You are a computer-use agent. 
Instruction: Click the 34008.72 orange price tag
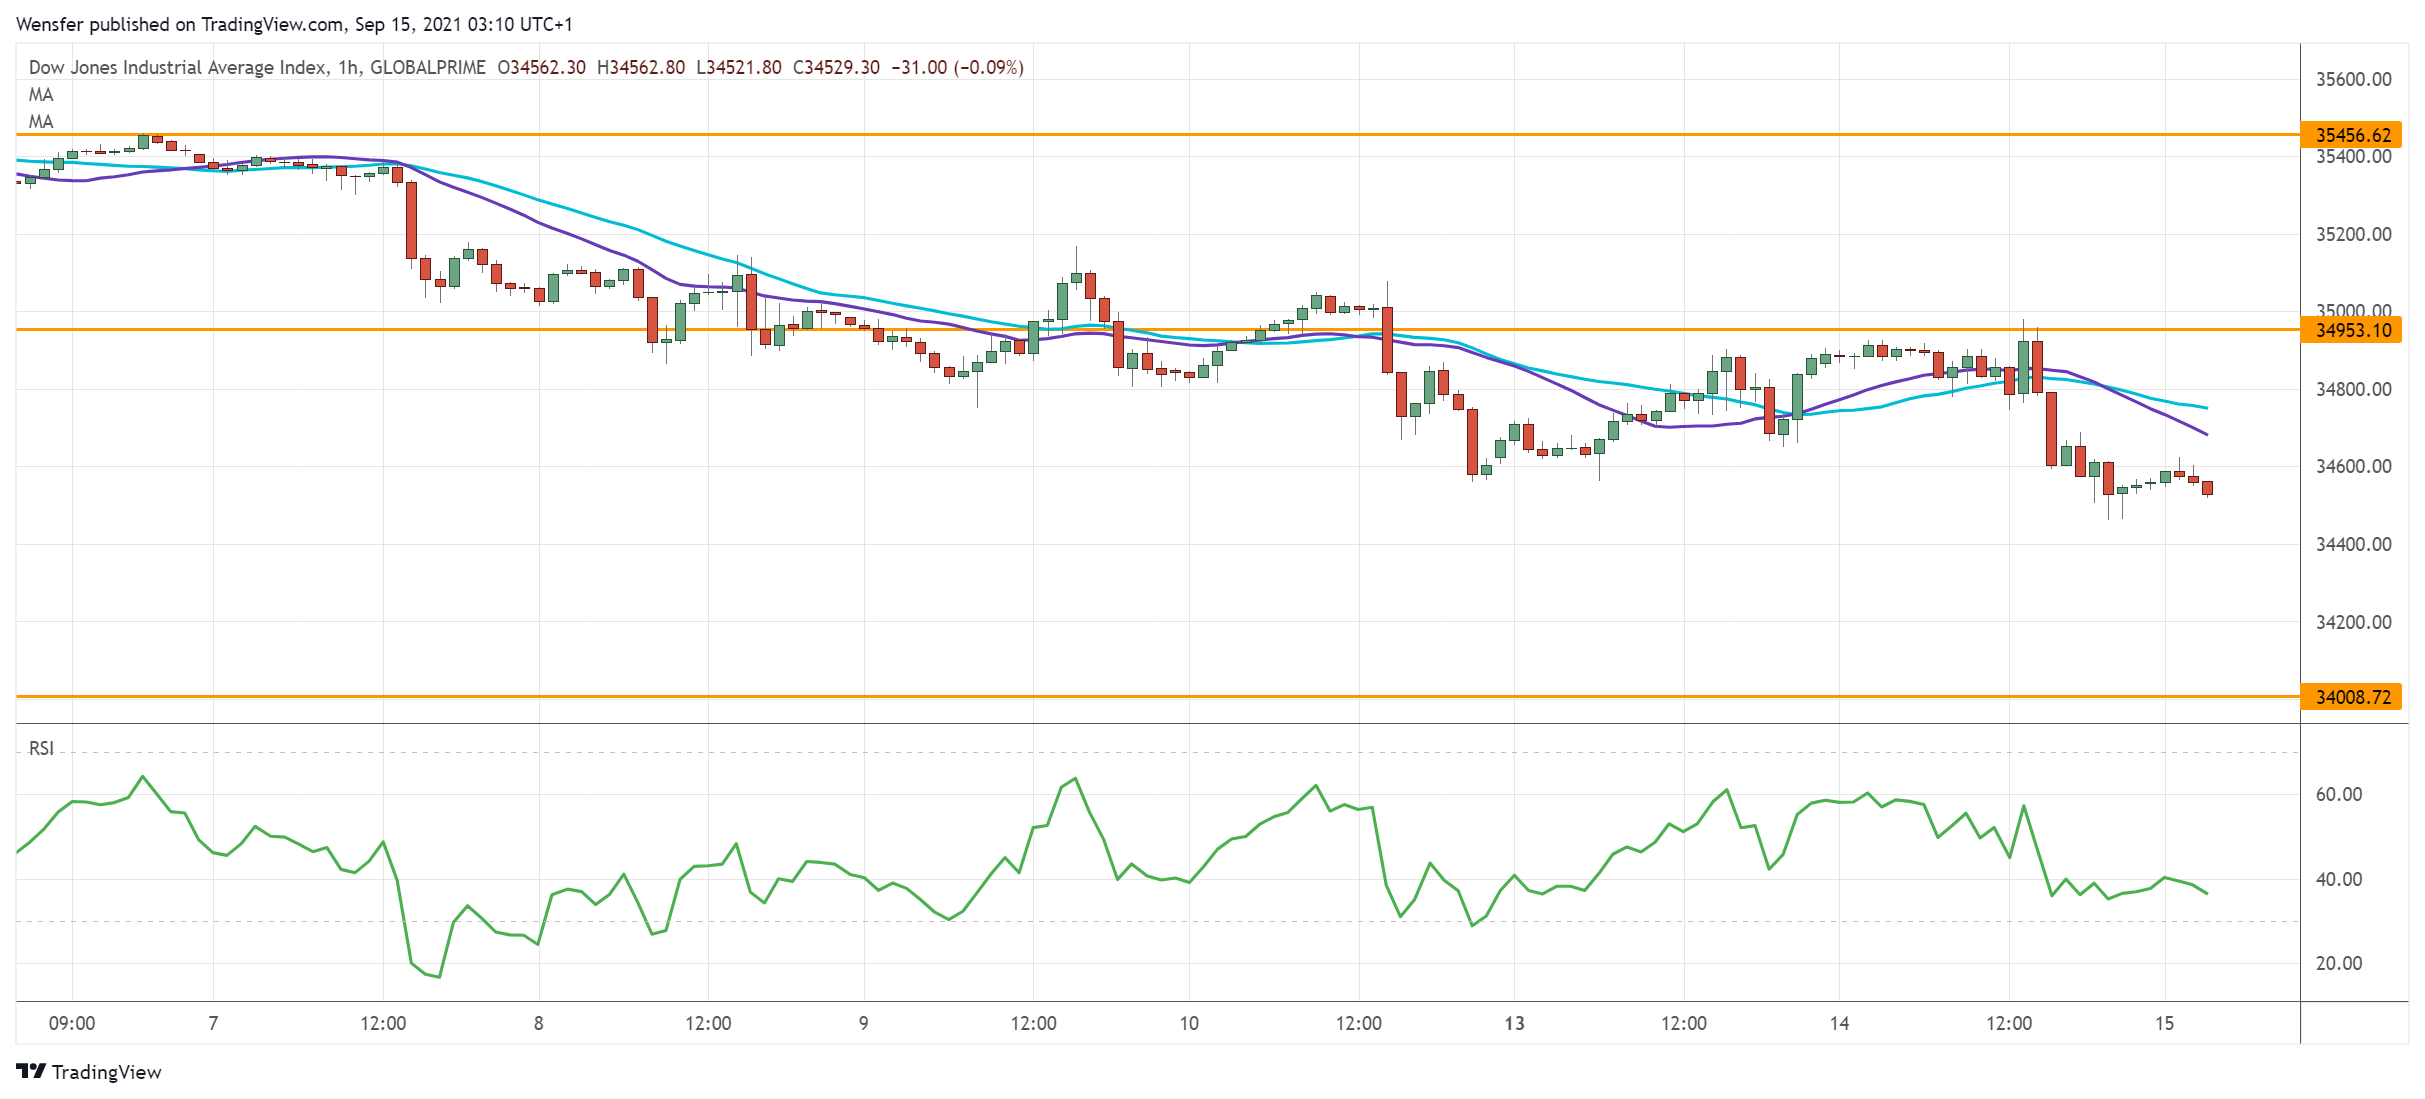2353,697
